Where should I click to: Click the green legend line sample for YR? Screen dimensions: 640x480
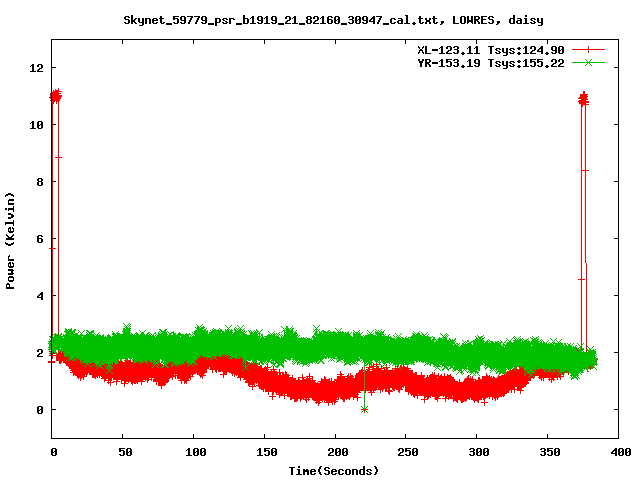(588, 62)
